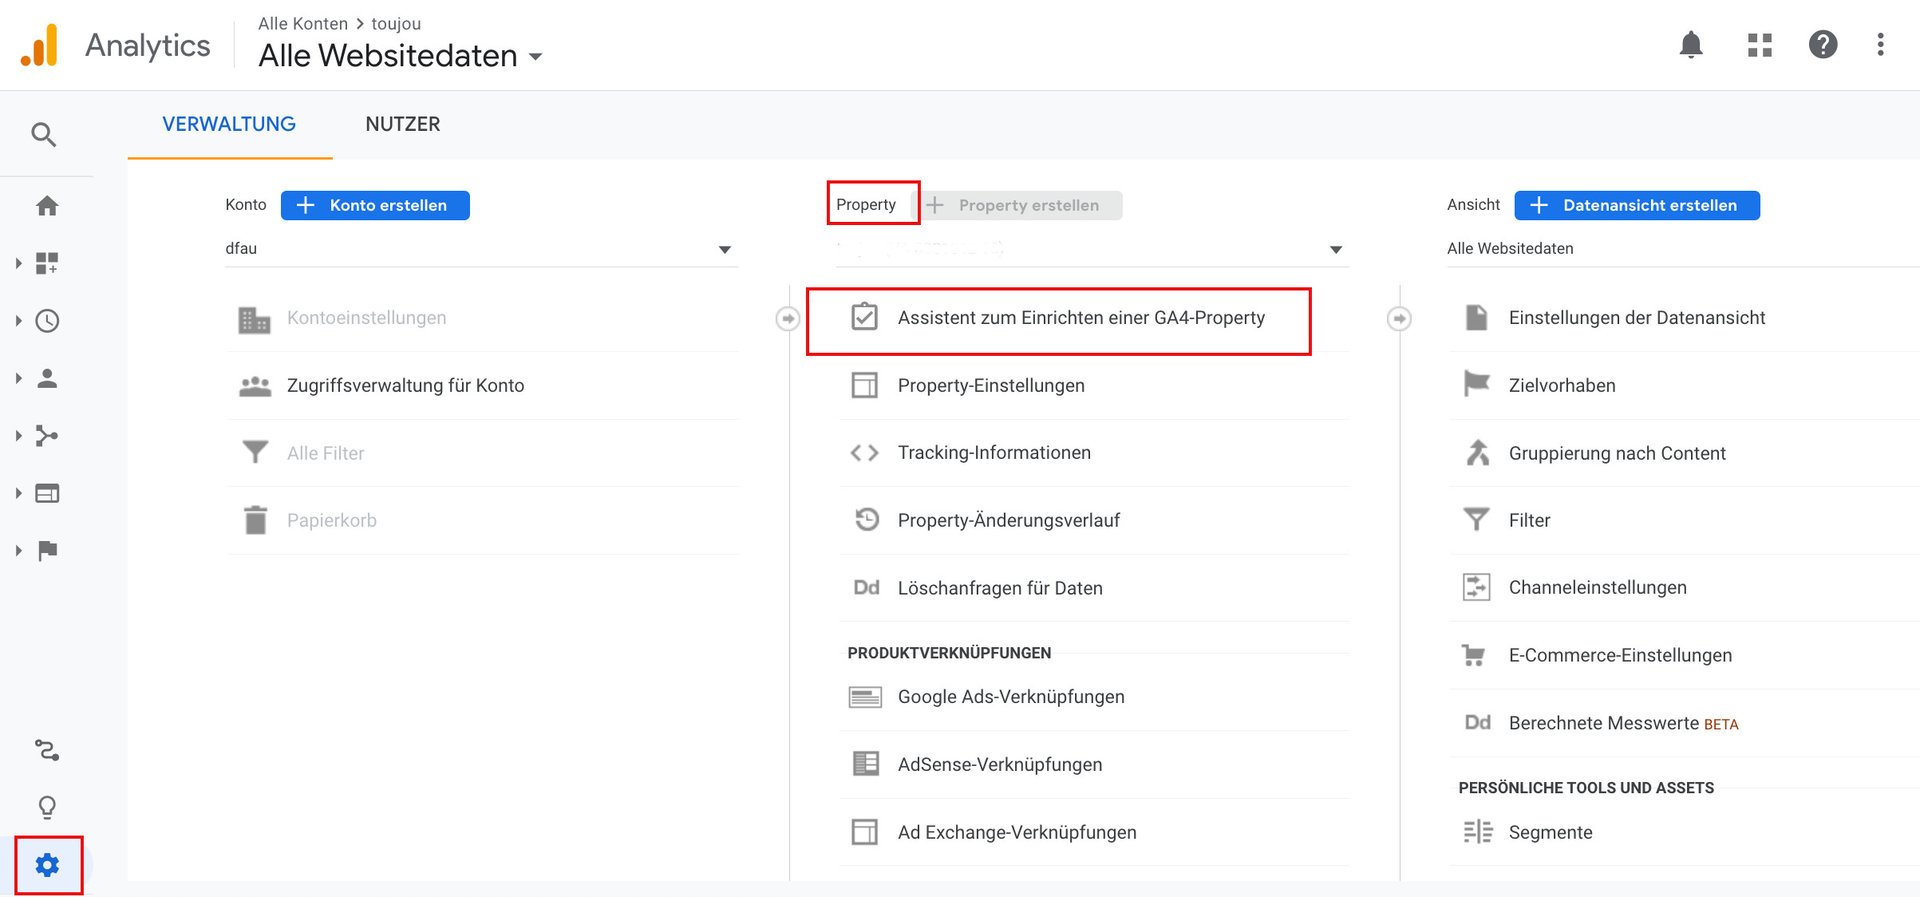1920x897 pixels.
Task: Click the search magnifier icon in sidebar
Action: pyautogui.click(x=43, y=134)
